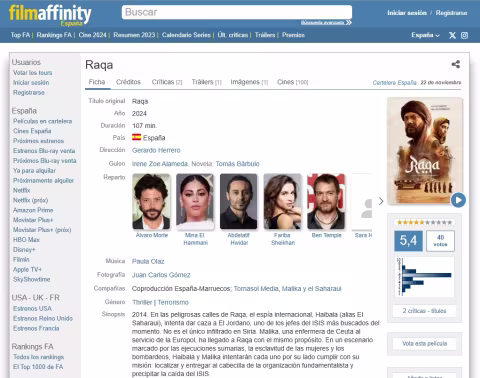480x378 pixels.
Task: Open the Netflix link in the sidebar
Action: (22, 190)
